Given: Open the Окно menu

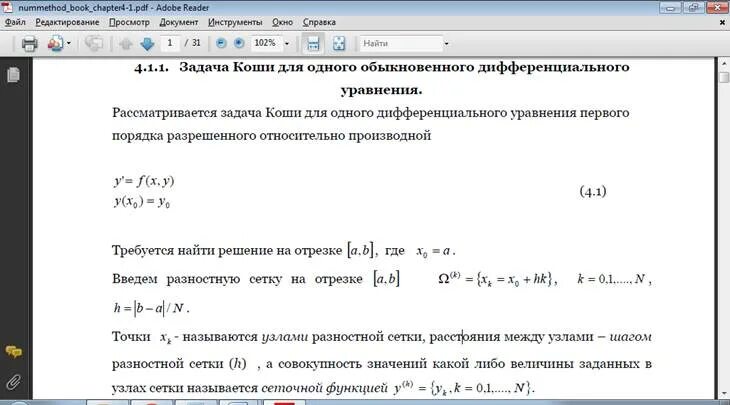Looking at the screenshot, I should click(283, 22).
